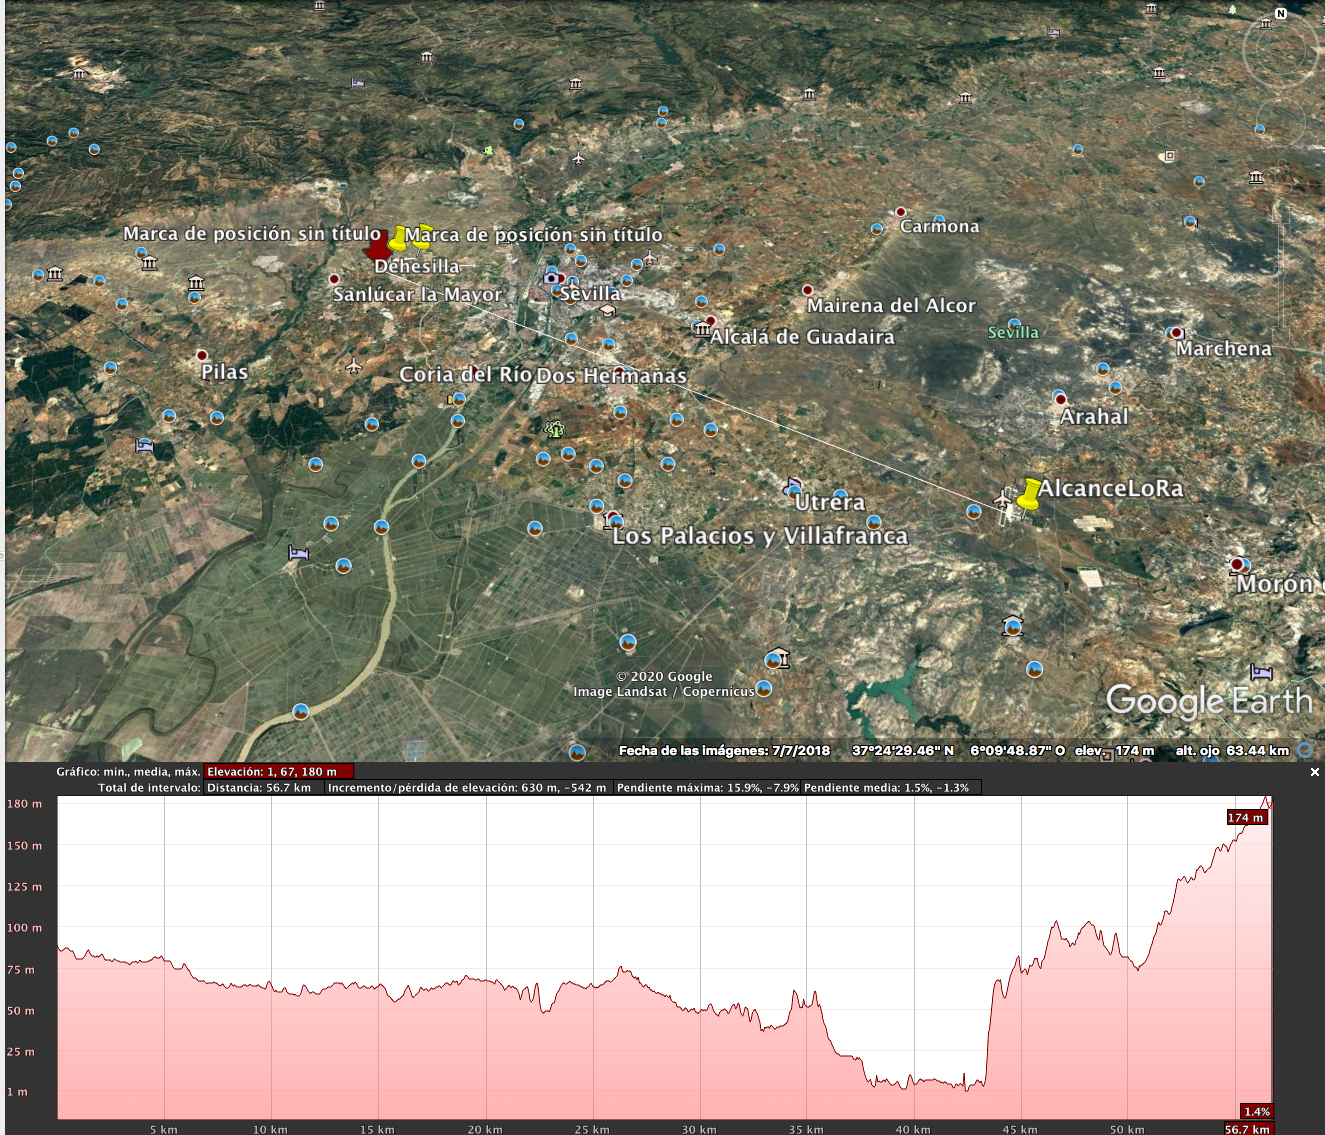Click the green Sevilla label near Mairena
Screen dimensions: 1325x1135
pos(1013,333)
